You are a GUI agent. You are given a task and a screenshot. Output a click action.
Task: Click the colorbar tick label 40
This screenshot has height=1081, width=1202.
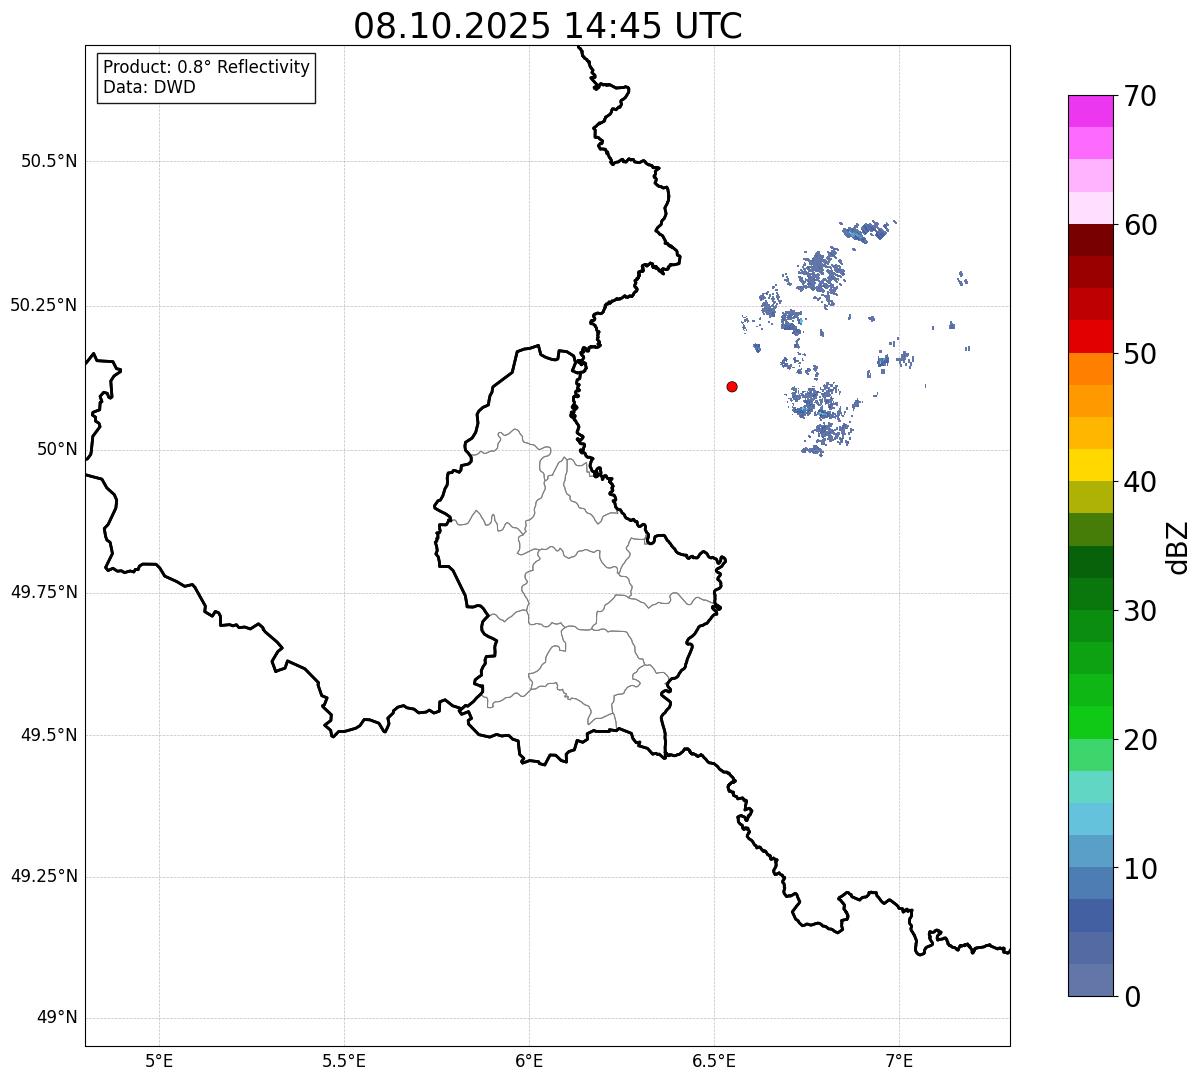click(1140, 482)
